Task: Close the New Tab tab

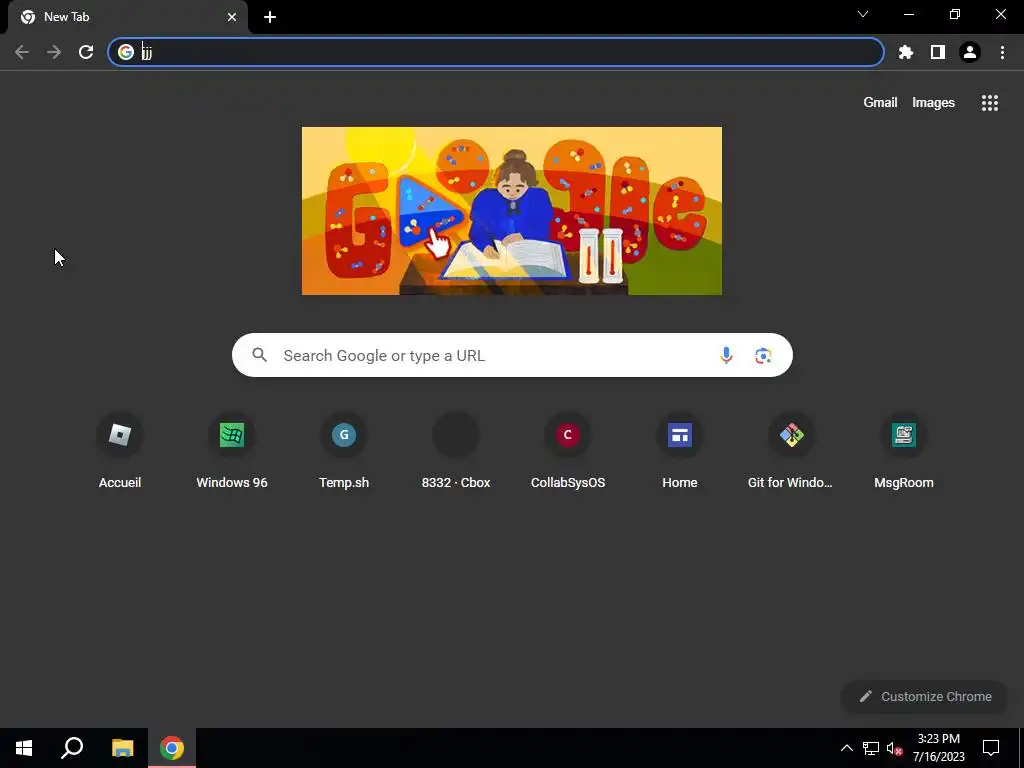Action: [232, 17]
